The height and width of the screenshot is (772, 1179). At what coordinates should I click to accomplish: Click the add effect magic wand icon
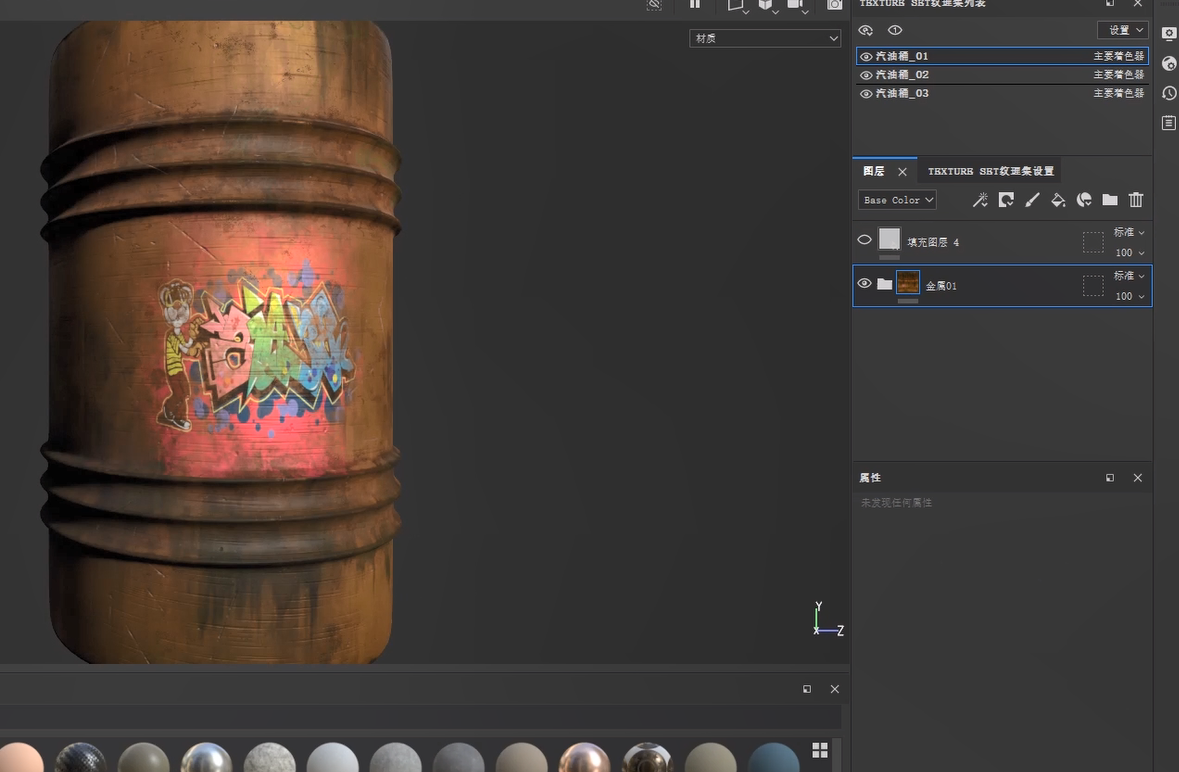coord(980,200)
